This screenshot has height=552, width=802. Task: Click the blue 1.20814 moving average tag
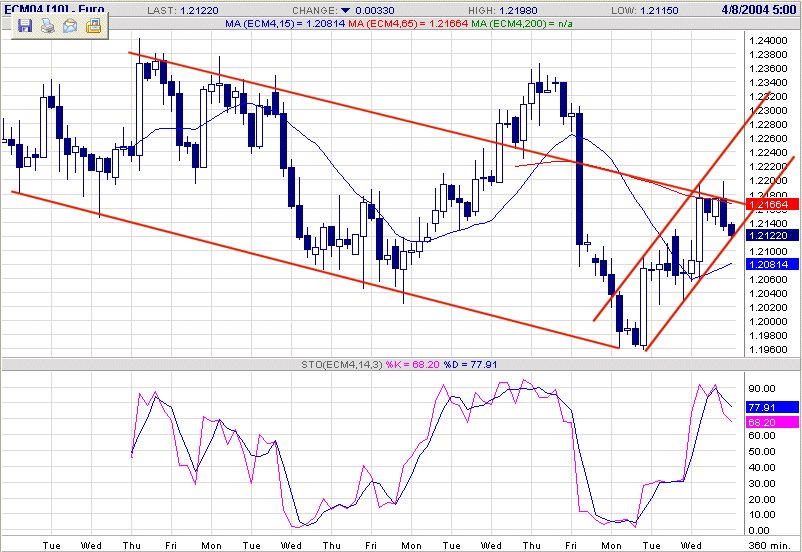click(x=771, y=264)
